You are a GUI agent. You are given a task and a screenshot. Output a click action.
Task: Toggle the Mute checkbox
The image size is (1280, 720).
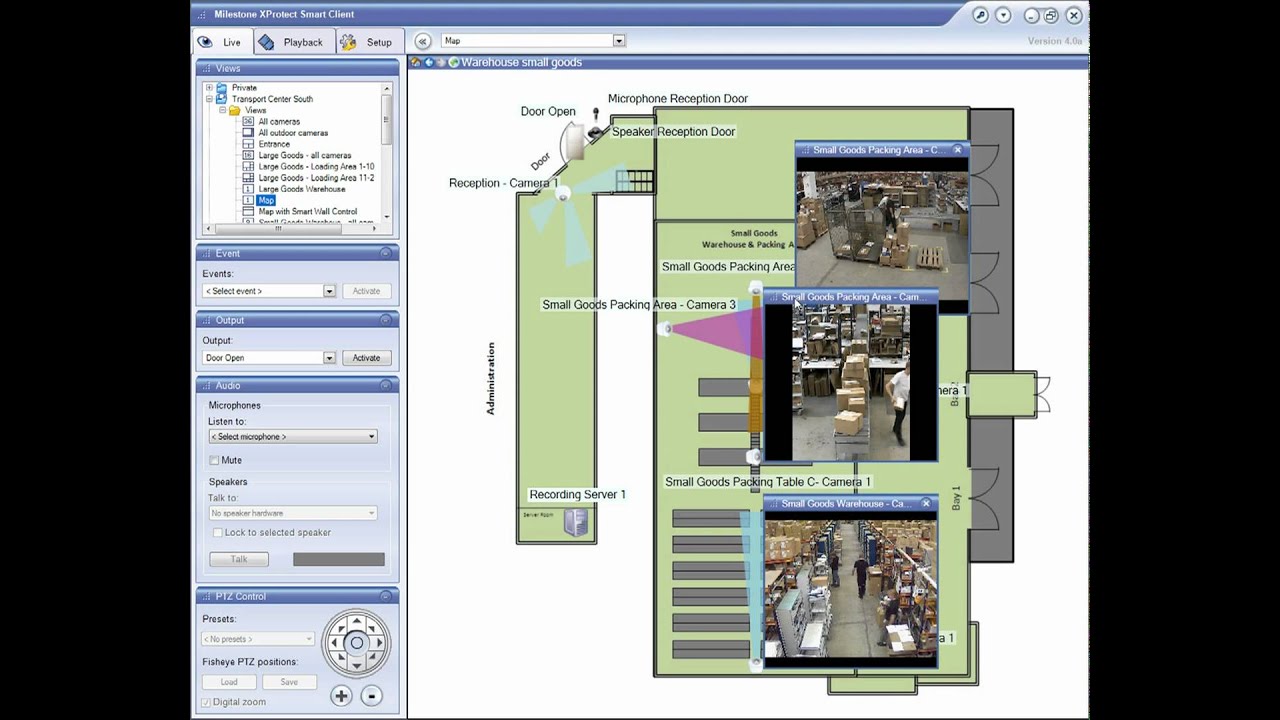click(214, 460)
